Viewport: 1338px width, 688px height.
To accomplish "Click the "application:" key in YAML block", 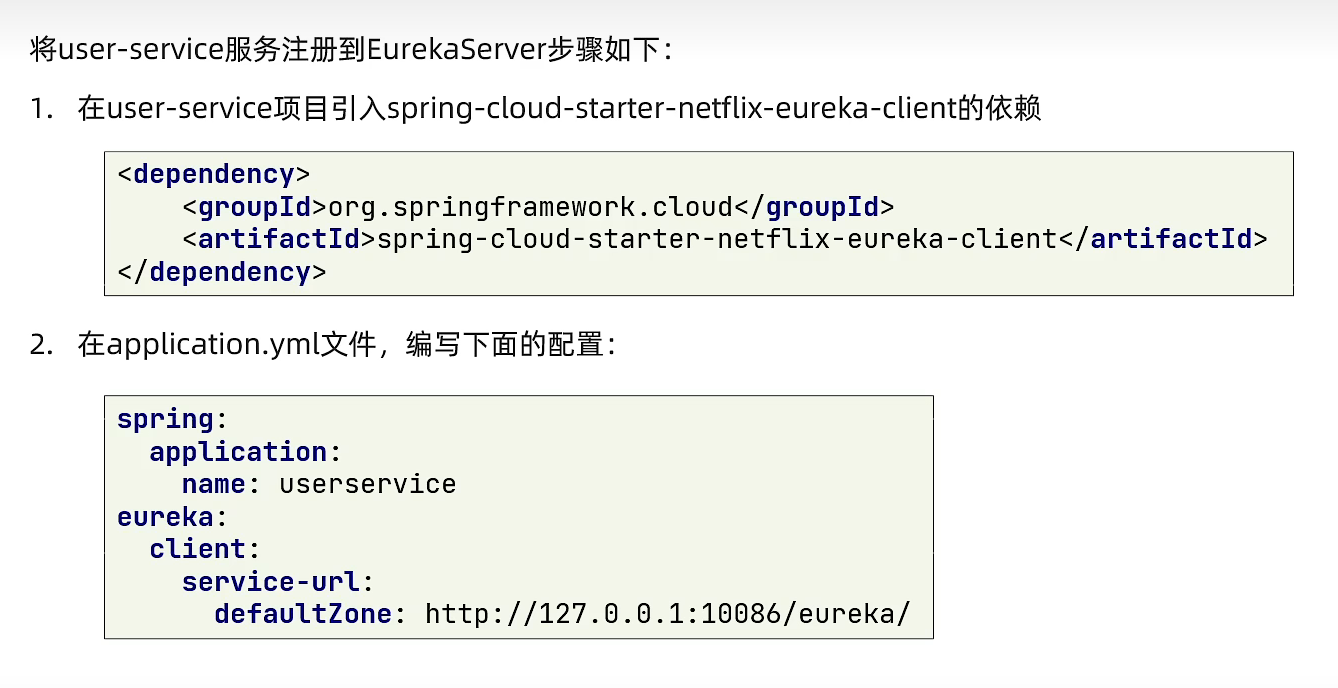I will pyautogui.click(x=246, y=452).
